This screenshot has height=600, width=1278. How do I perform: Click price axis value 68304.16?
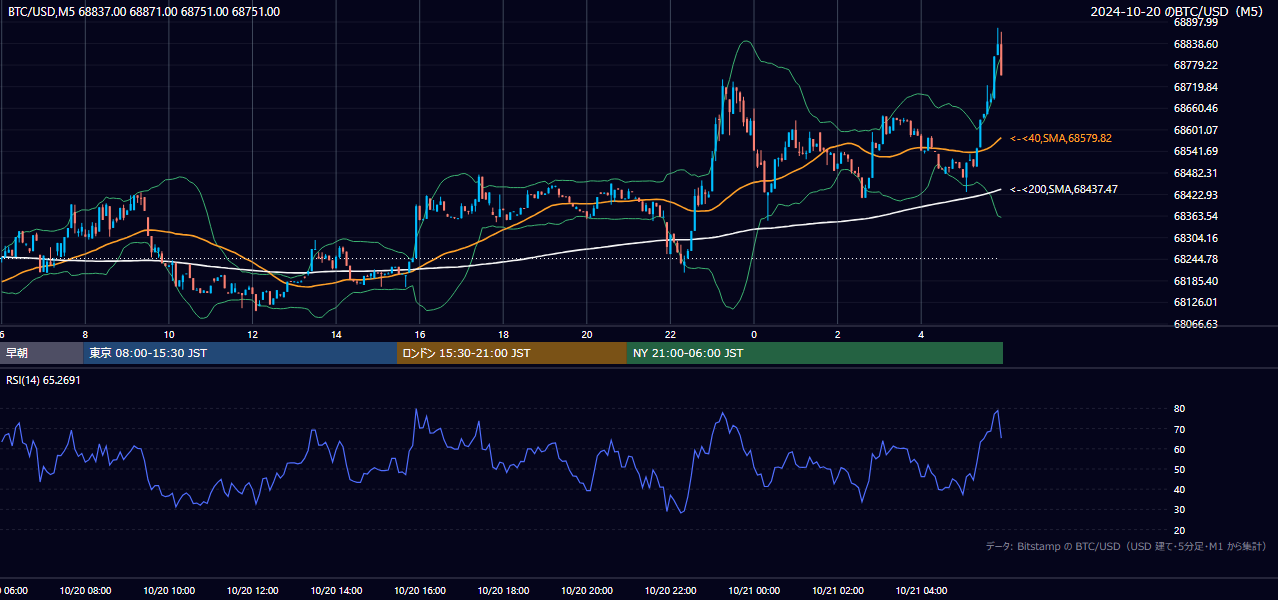pos(1196,238)
